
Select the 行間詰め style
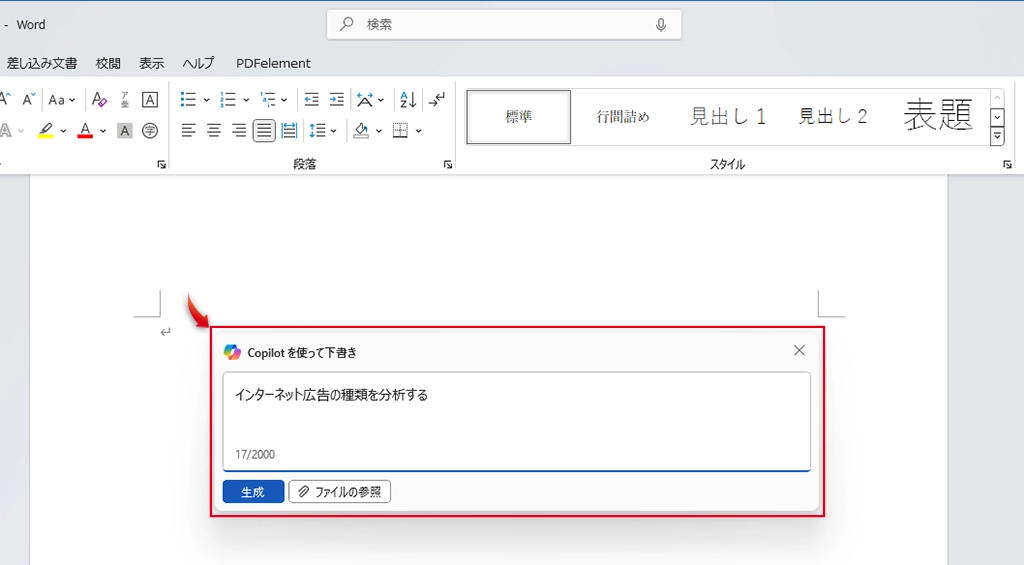[x=623, y=117]
